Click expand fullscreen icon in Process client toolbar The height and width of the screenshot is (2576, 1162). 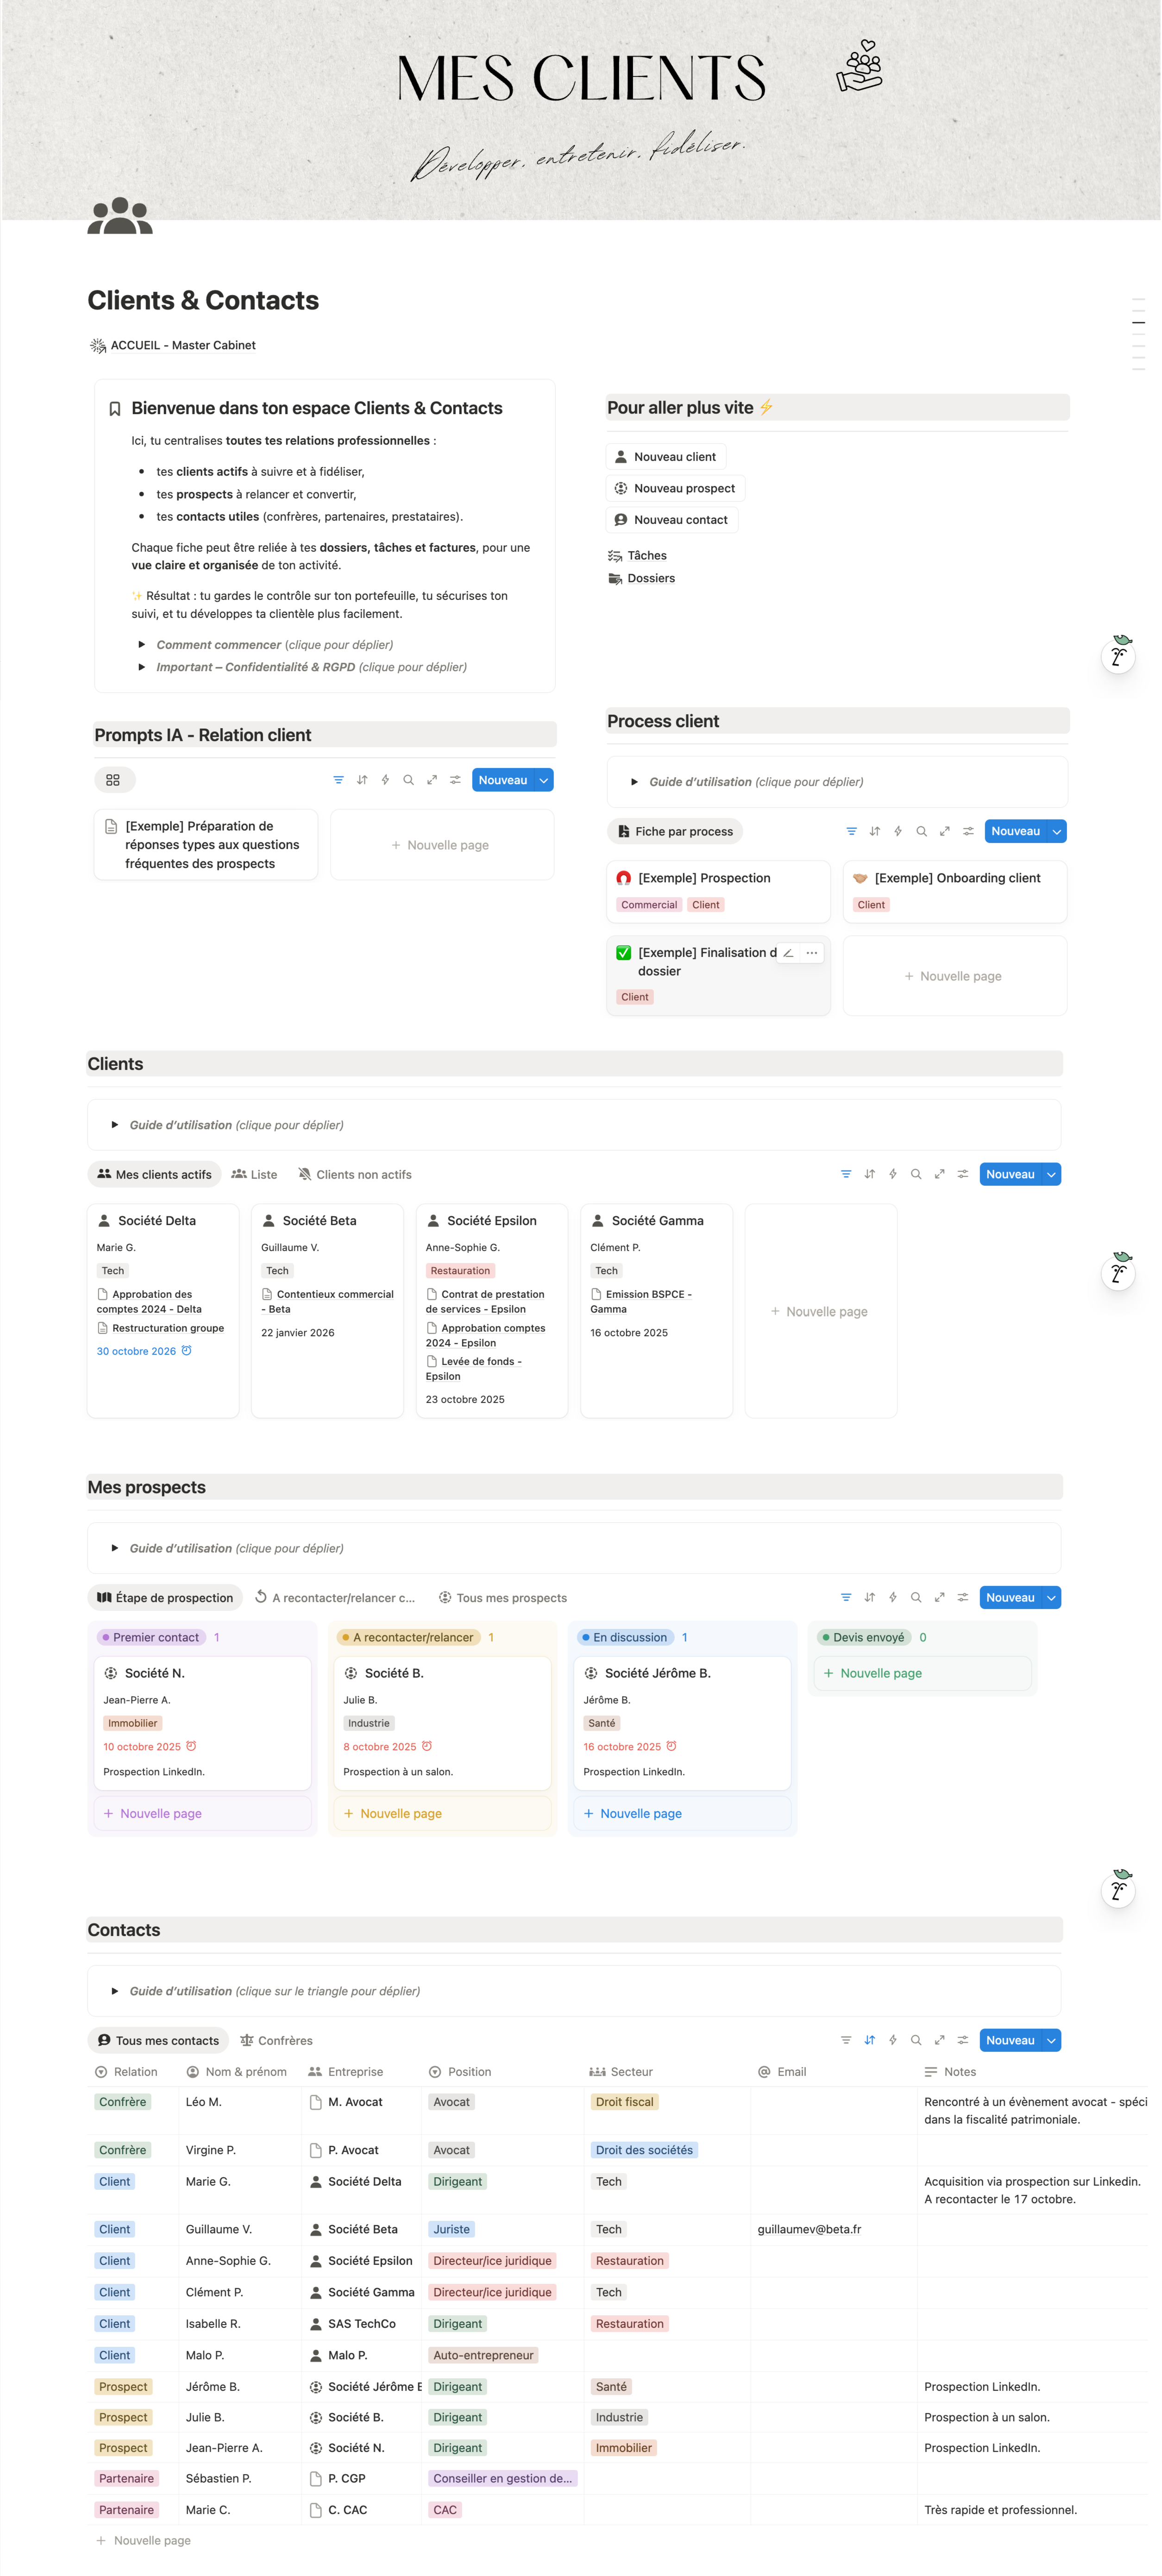(945, 831)
